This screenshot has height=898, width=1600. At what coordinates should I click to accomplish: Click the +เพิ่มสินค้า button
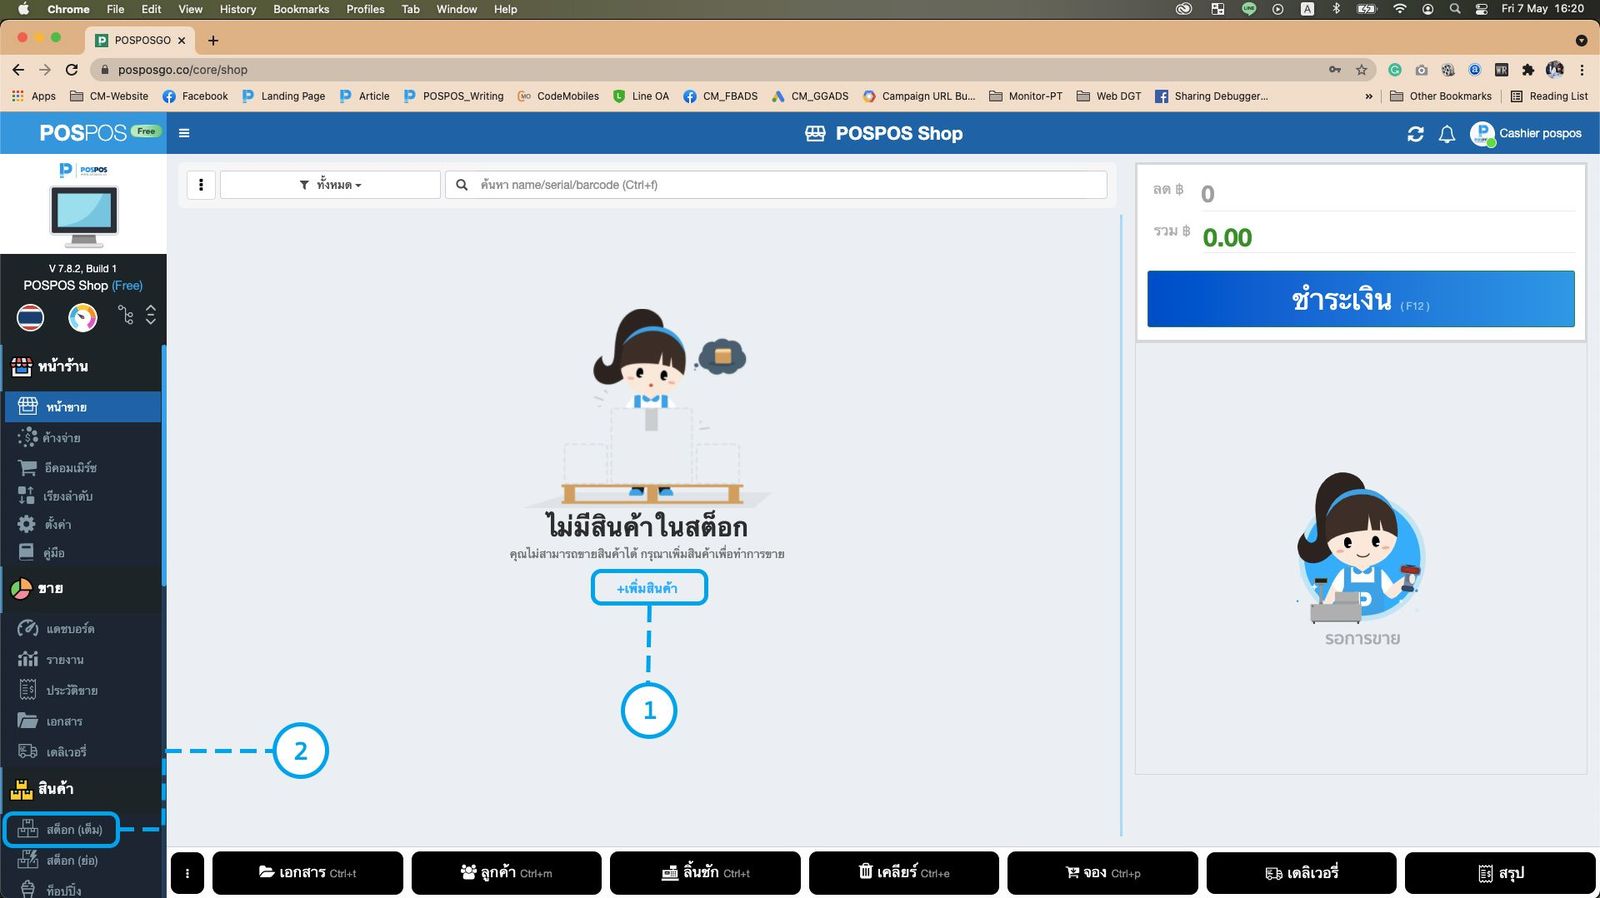[648, 588]
